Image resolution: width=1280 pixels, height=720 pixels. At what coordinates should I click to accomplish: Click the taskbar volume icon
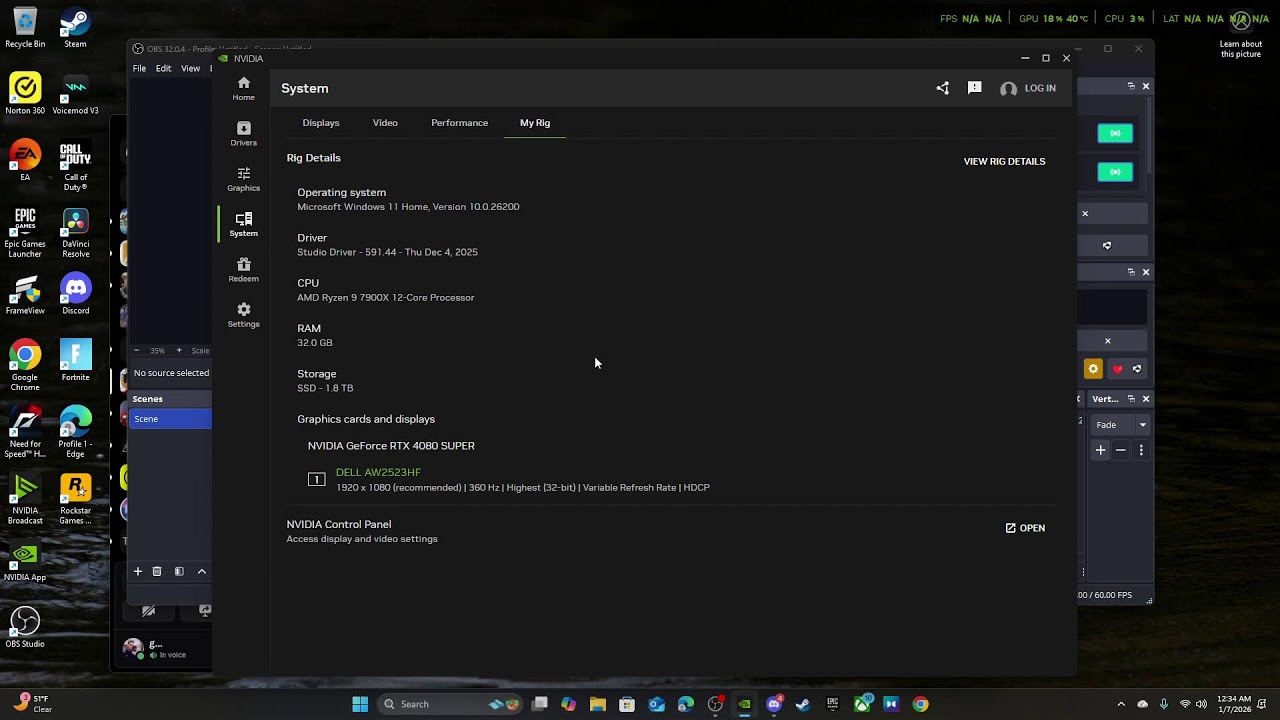point(1201,704)
